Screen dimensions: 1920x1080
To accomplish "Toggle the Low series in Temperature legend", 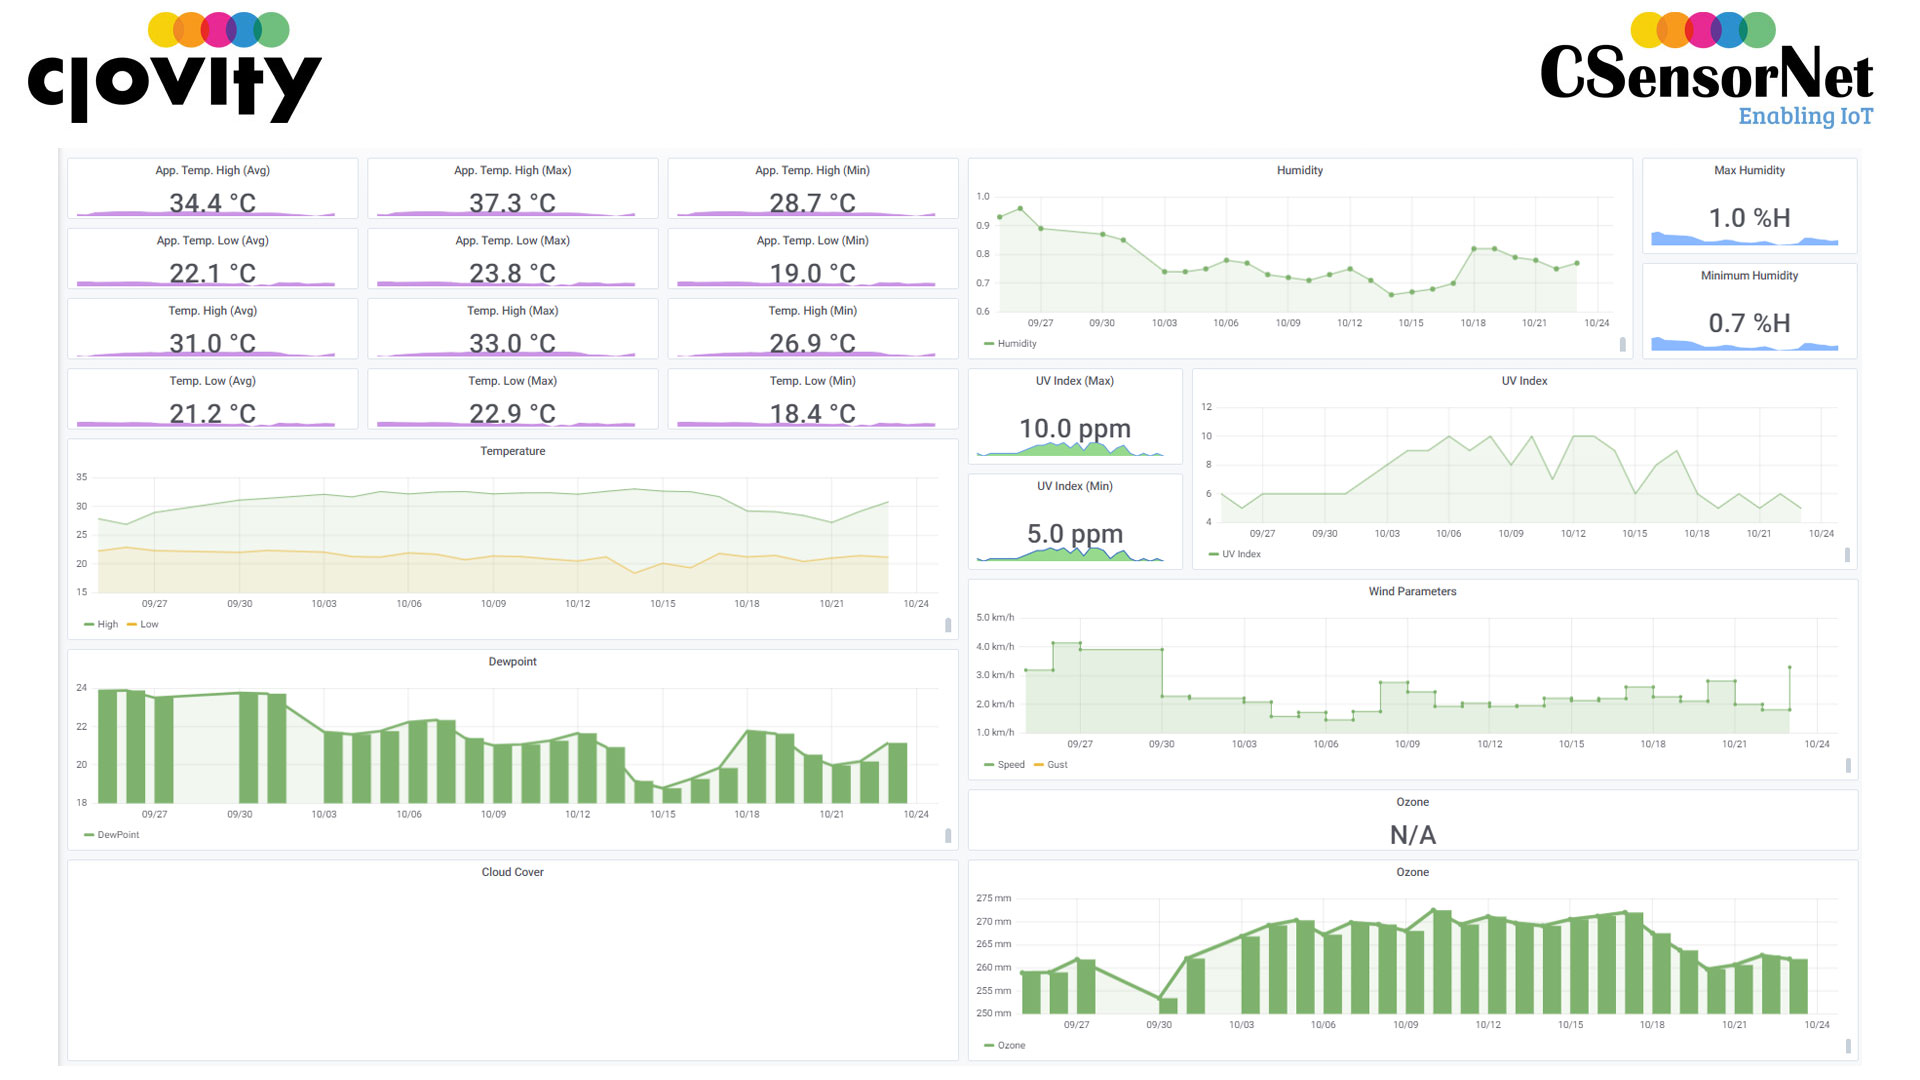I will [143, 624].
